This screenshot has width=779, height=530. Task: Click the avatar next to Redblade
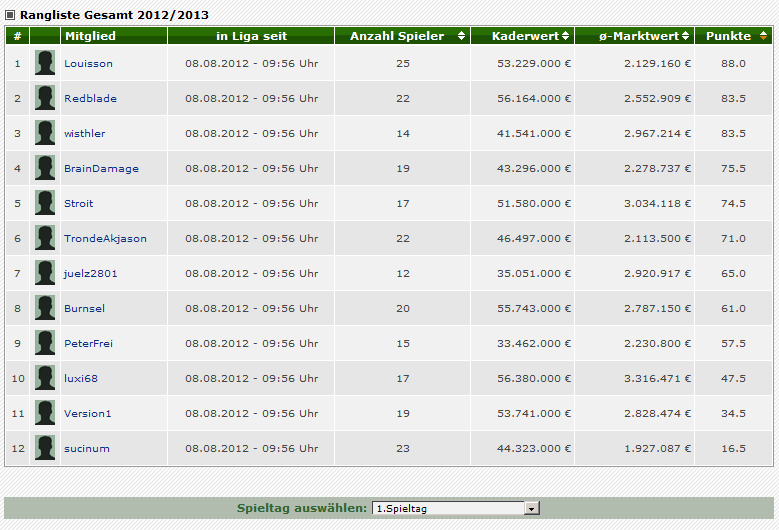coord(45,98)
